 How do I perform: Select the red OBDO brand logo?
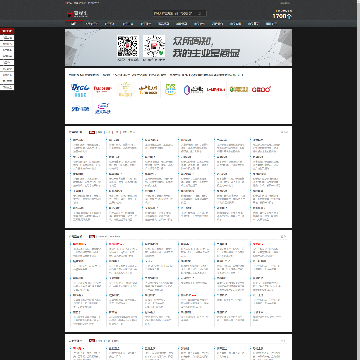pos(261,89)
